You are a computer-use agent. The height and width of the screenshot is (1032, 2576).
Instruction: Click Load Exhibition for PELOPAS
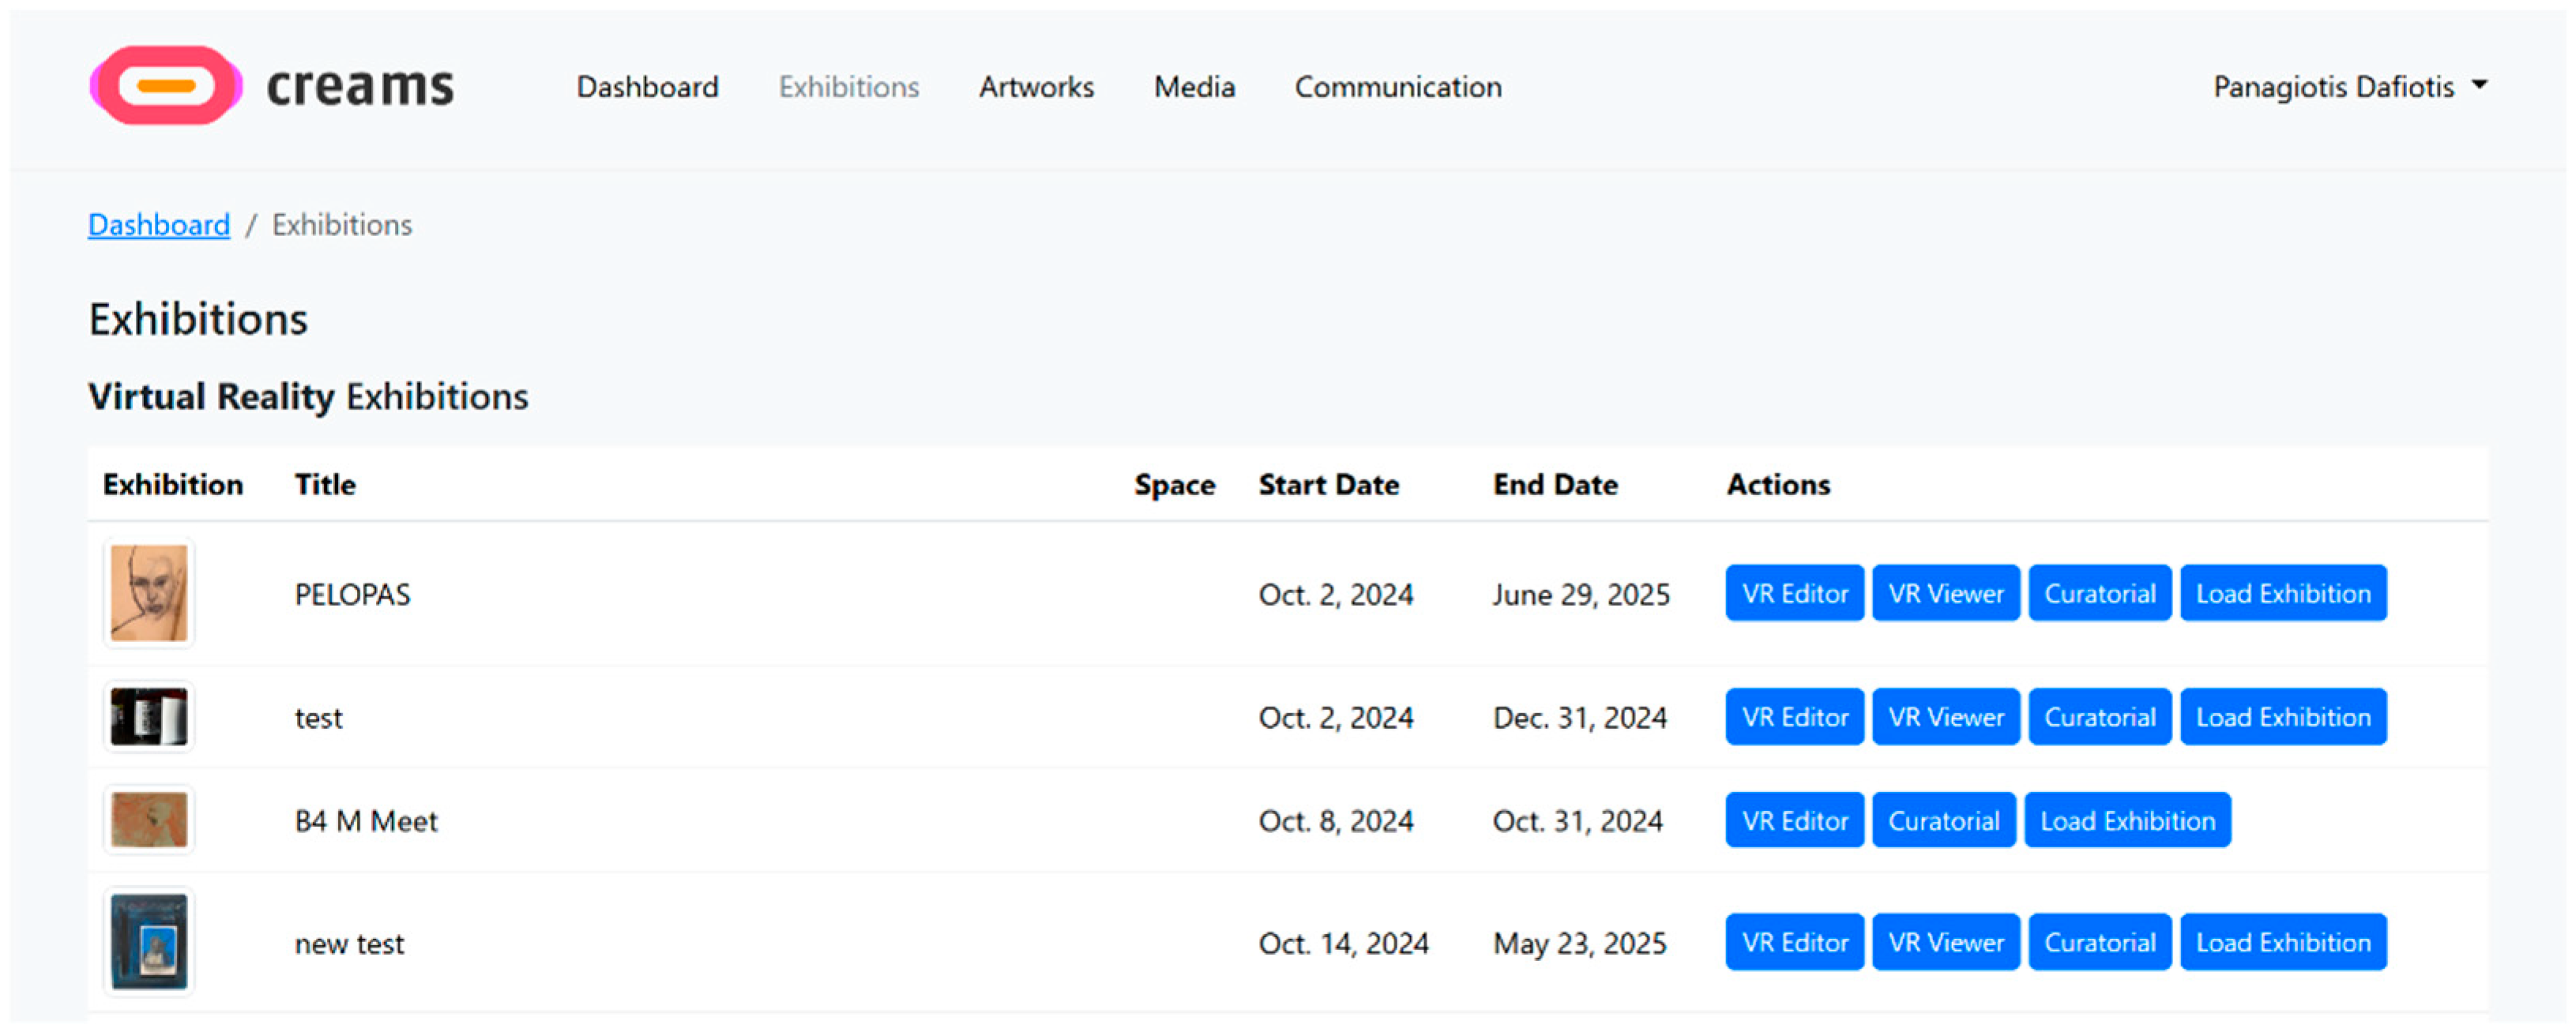click(x=2282, y=594)
